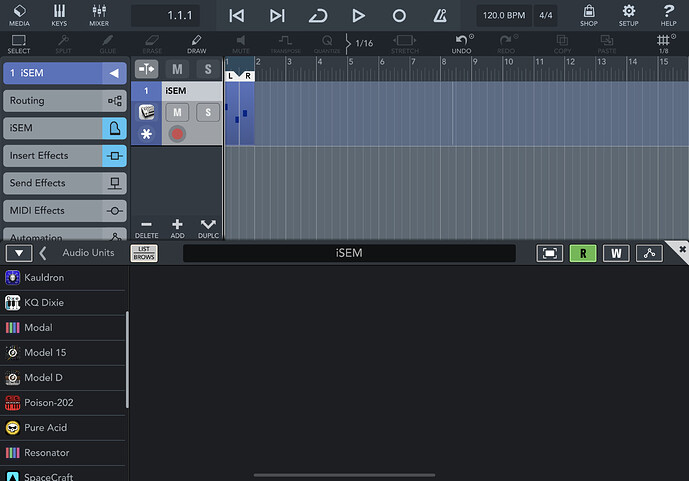Open the browser dropdown arrow menu
This screenshot has width=689, height=481.
click(19, 253)
